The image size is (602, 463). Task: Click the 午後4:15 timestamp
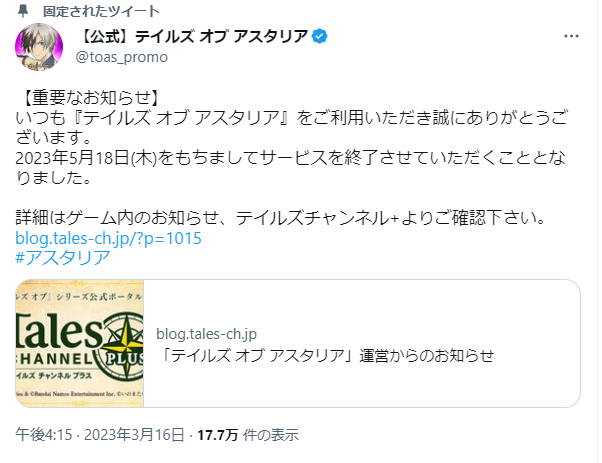(44, 435)
